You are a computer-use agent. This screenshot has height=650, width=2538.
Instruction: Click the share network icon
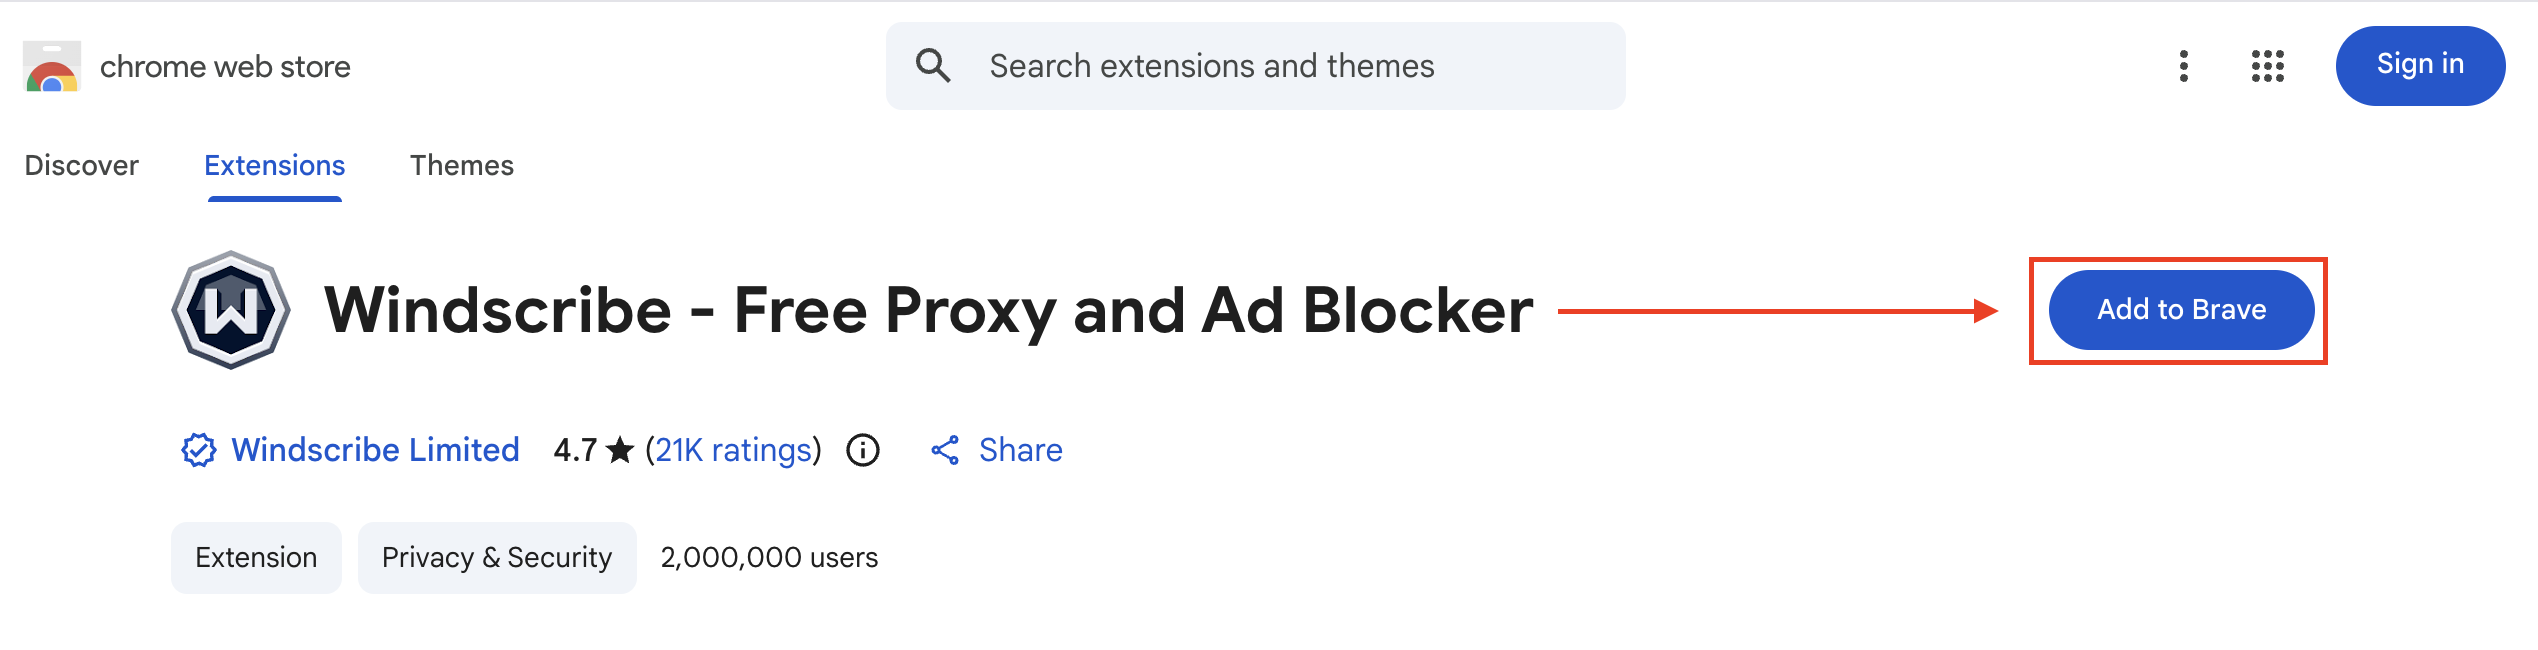[945, 450]
